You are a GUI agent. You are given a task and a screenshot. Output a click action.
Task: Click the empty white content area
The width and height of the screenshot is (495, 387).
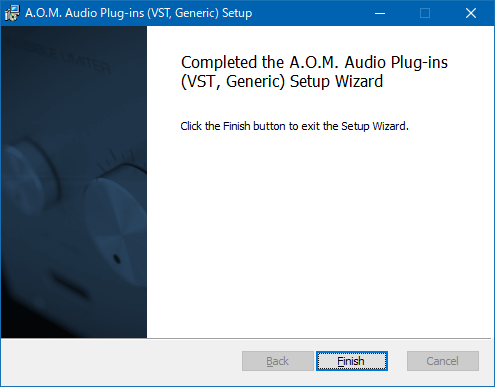(320, 233)
